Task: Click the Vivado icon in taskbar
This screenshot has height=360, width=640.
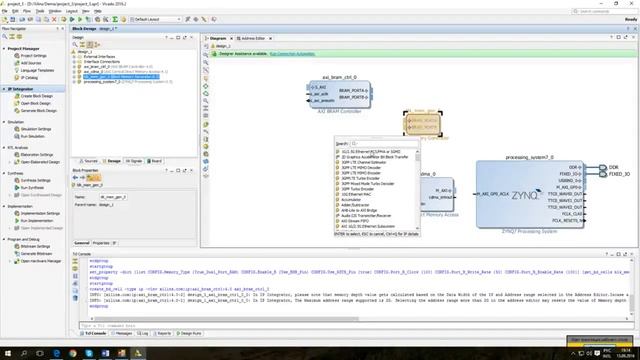Action: (138, 353)
